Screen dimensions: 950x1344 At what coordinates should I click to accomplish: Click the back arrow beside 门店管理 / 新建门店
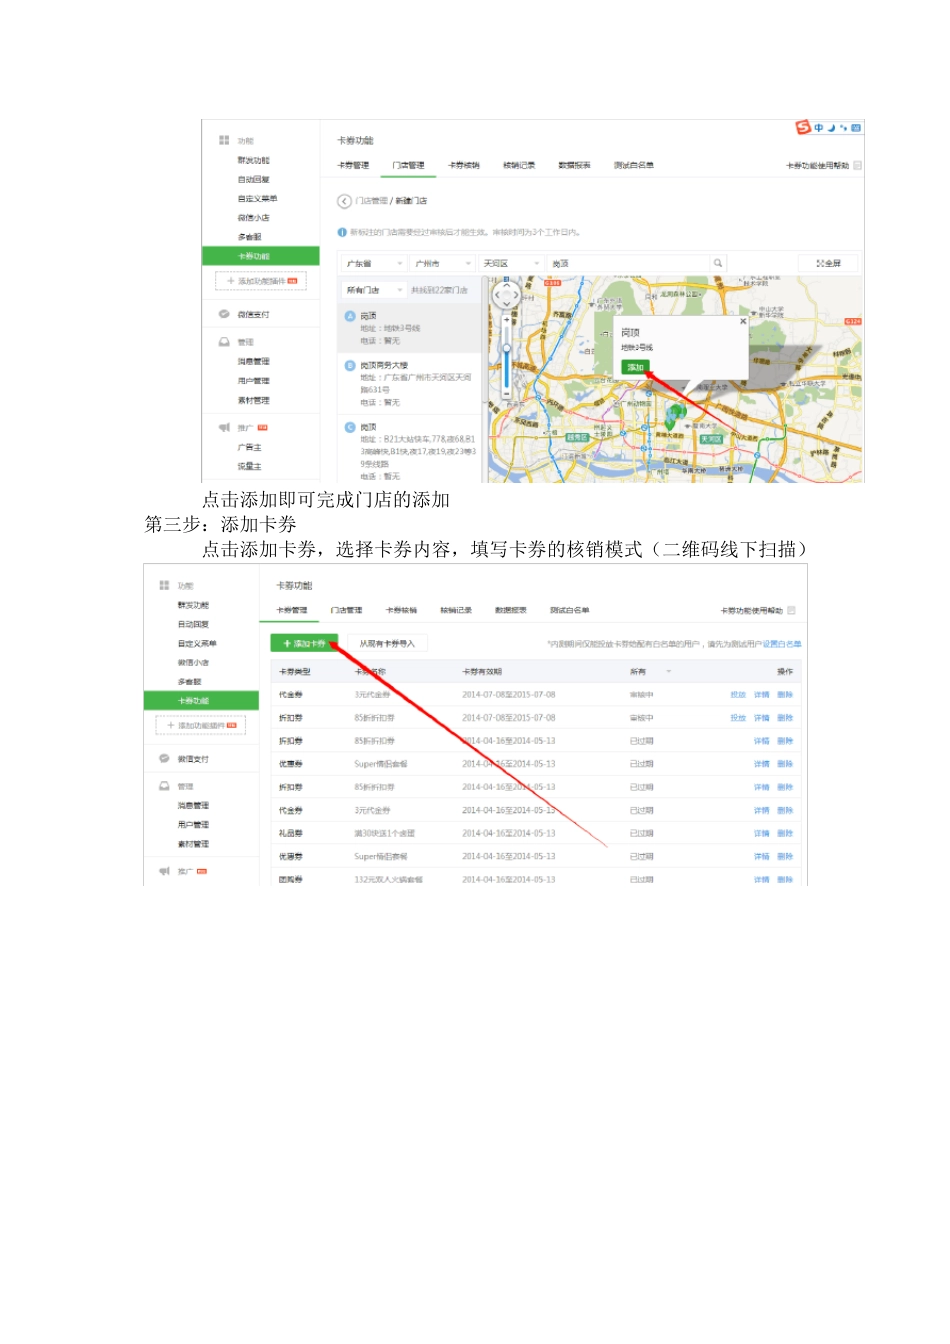[x=344, y=201]
